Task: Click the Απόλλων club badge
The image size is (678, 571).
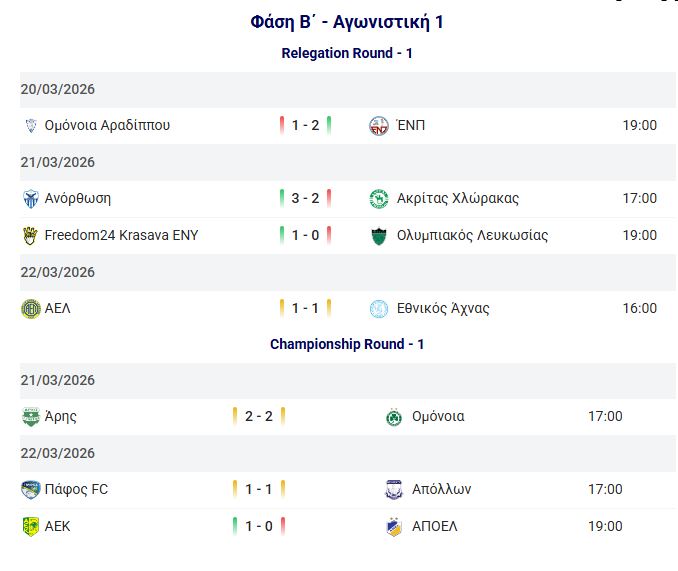Action: [x=394, y=490]
